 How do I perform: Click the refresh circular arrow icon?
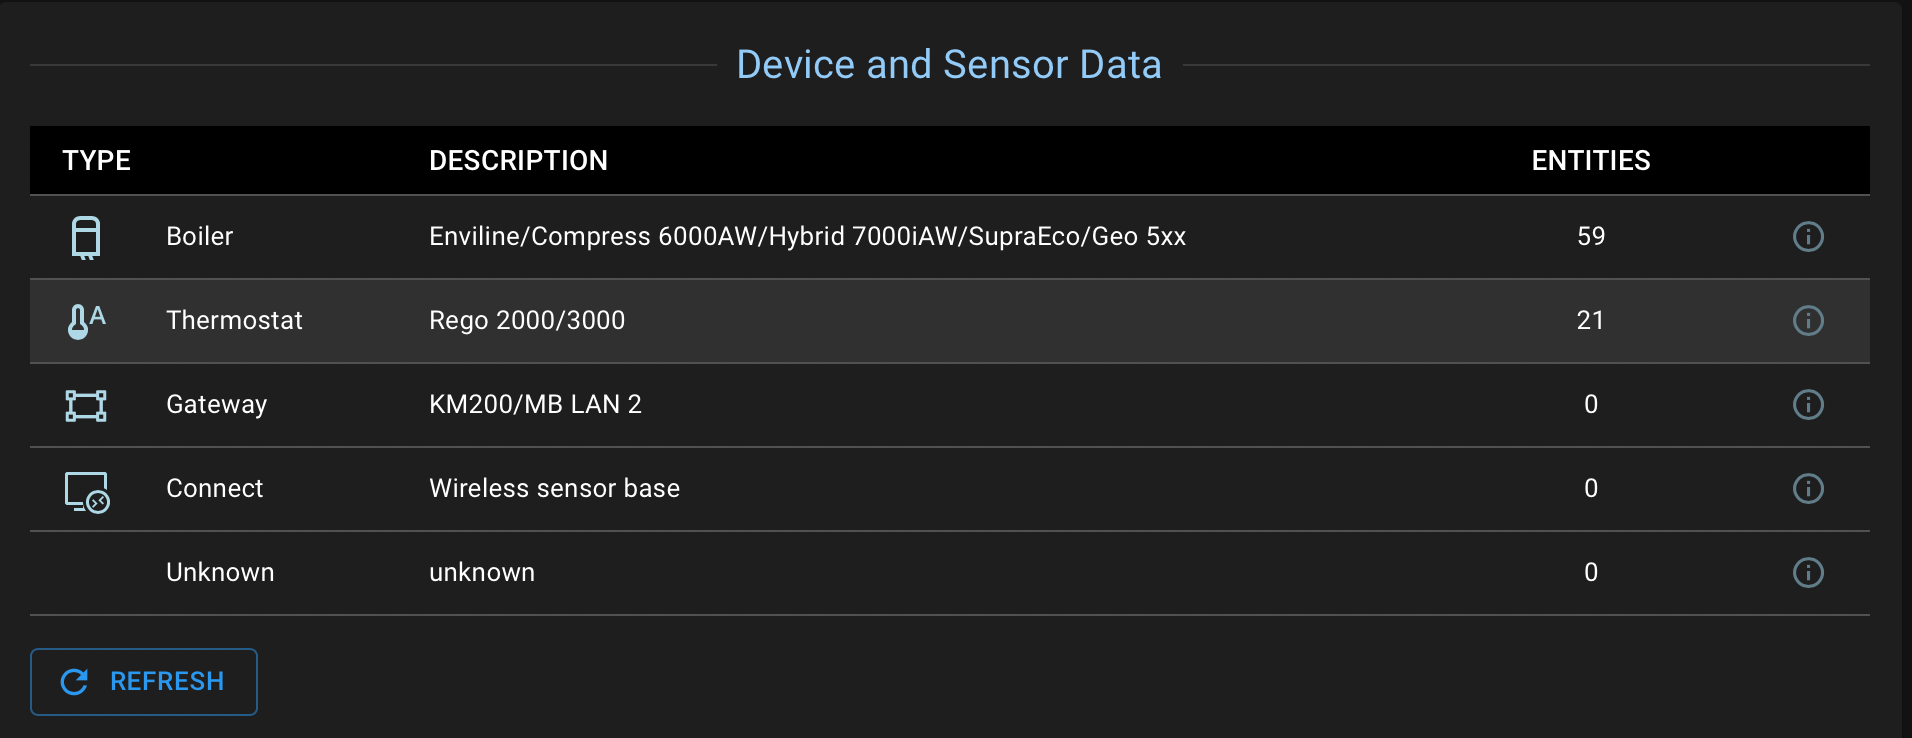click(72, 681)
